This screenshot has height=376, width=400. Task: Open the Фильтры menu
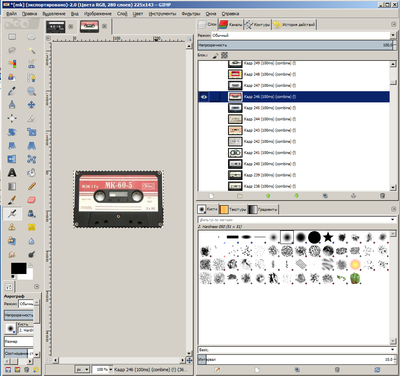coord(191,14)
